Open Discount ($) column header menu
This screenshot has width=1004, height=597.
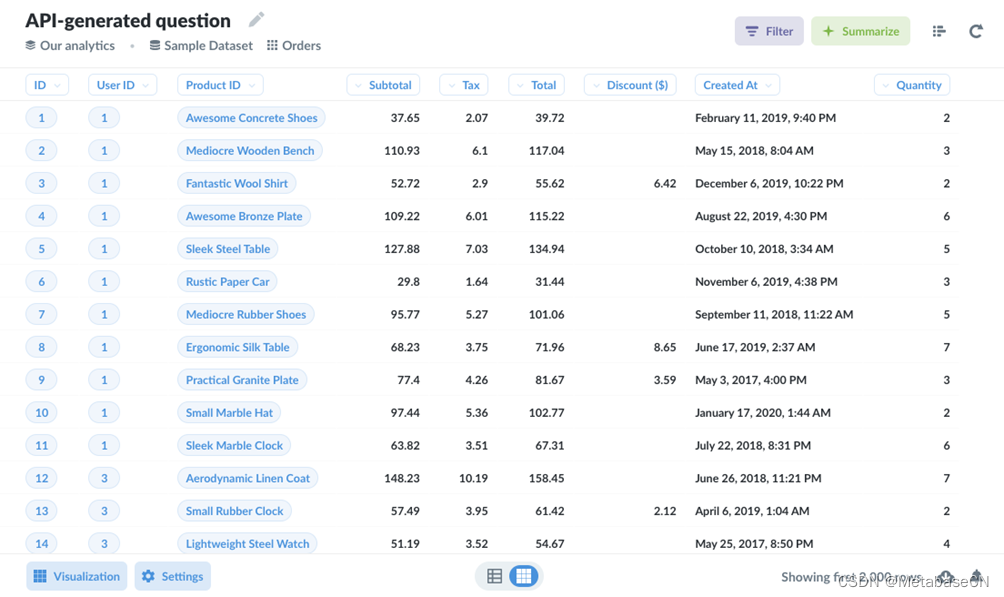630,85
